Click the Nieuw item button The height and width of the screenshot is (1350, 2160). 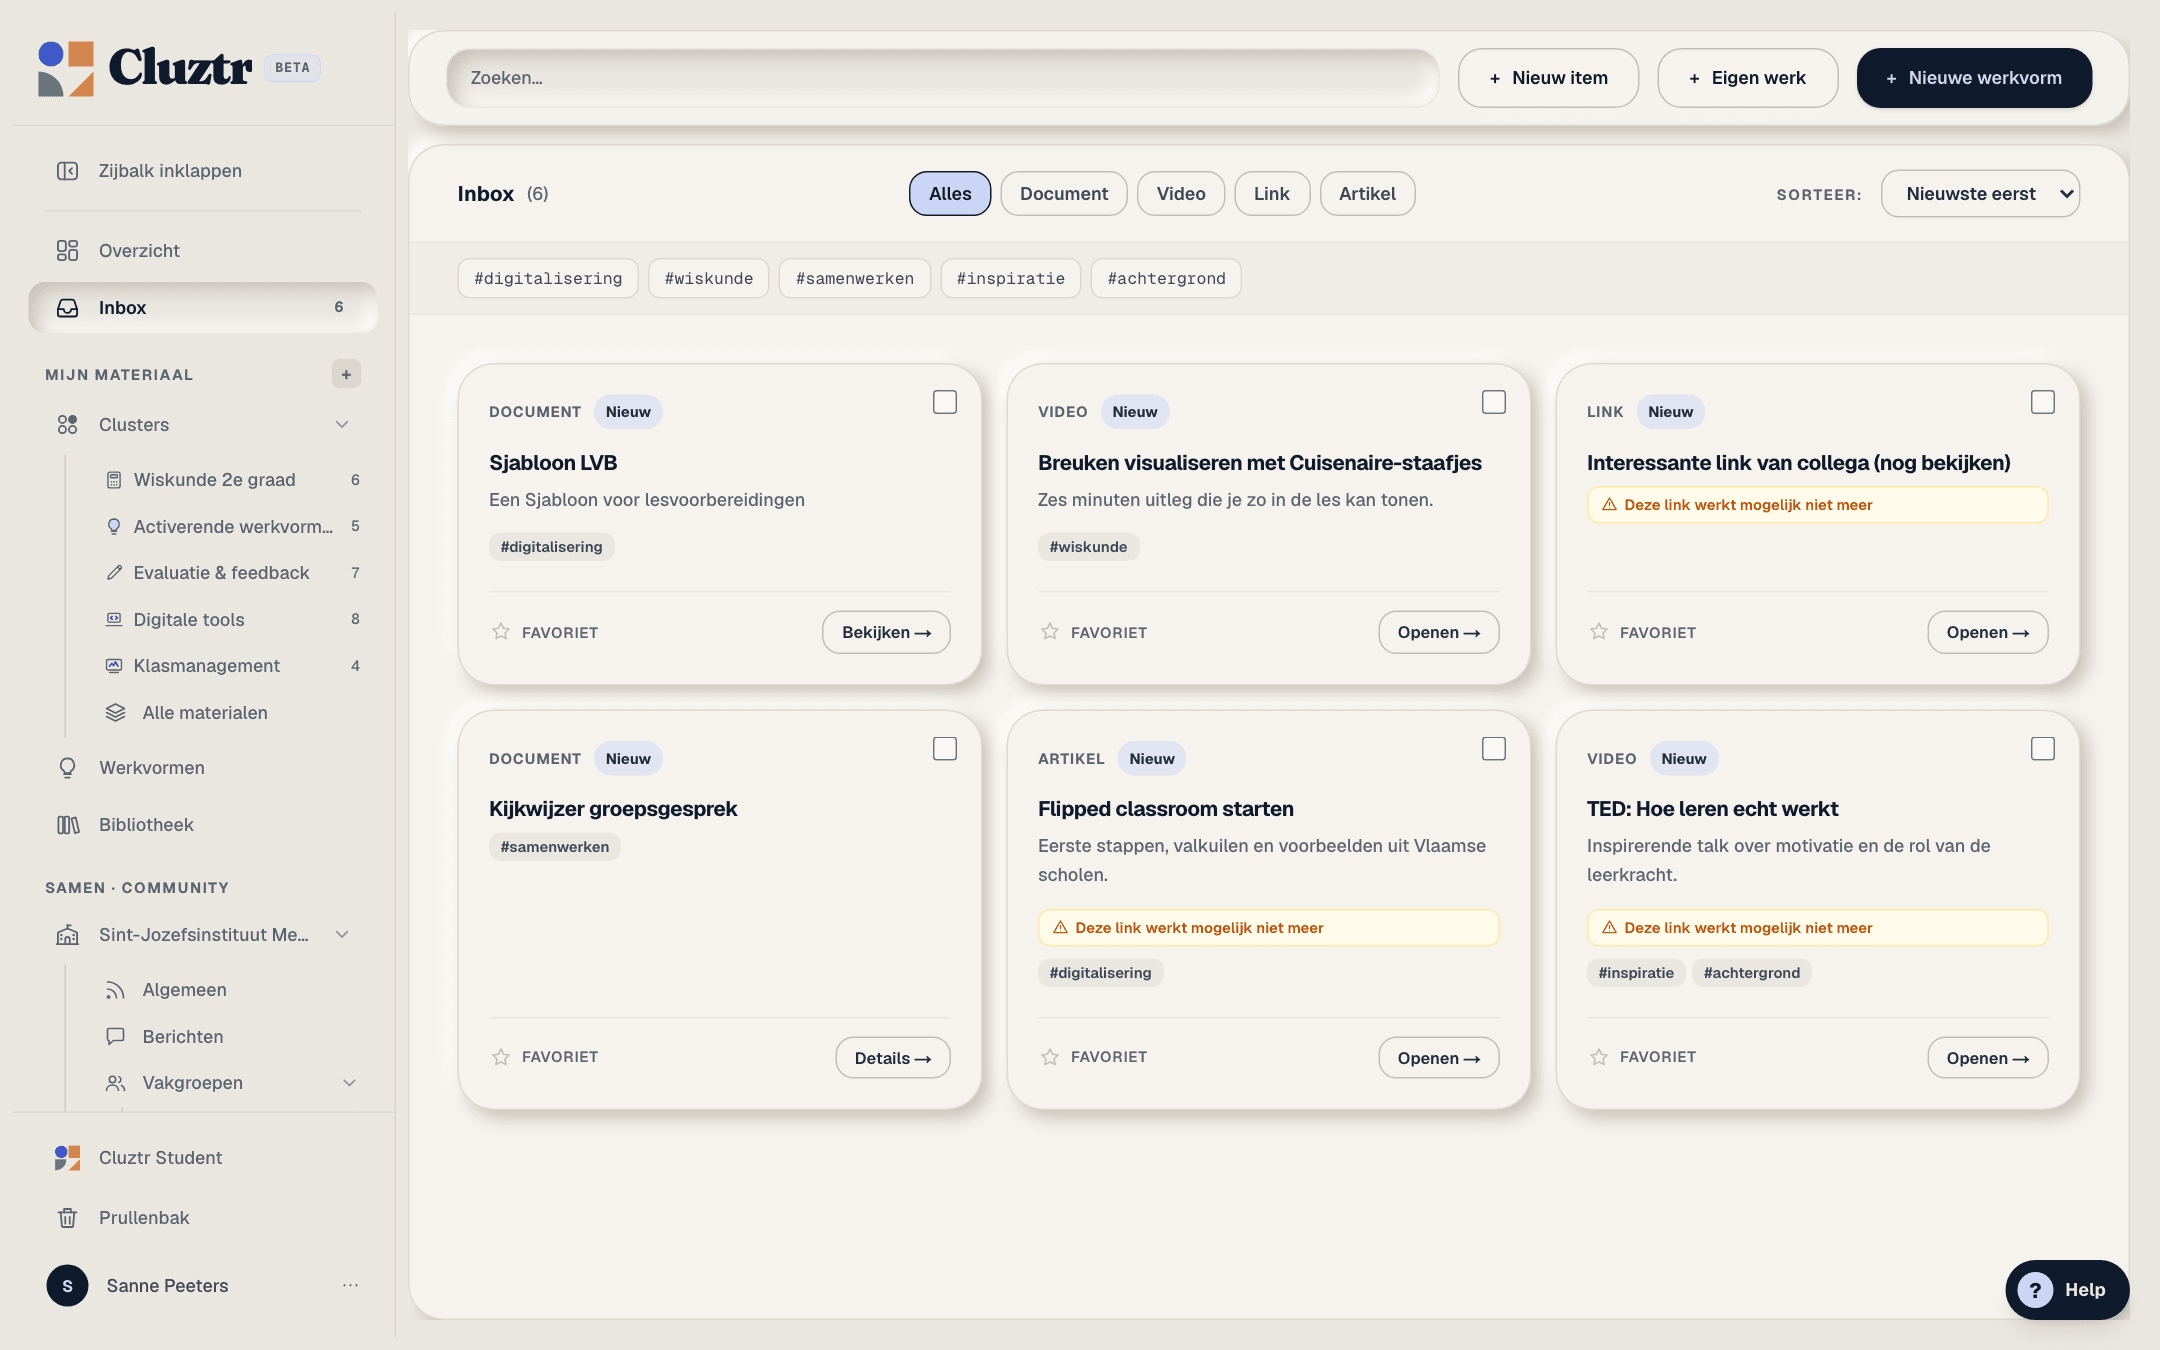click(1548, 78)
